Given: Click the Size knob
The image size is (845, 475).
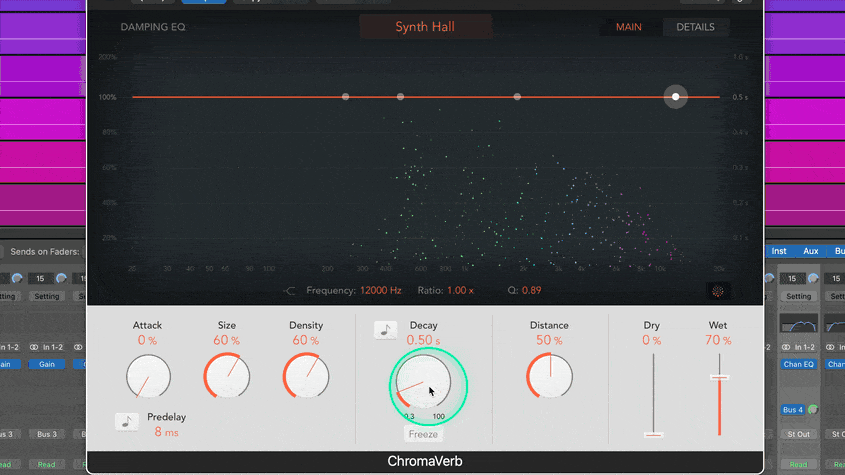Looking at the screenshot, I should (x=227, y=378).
